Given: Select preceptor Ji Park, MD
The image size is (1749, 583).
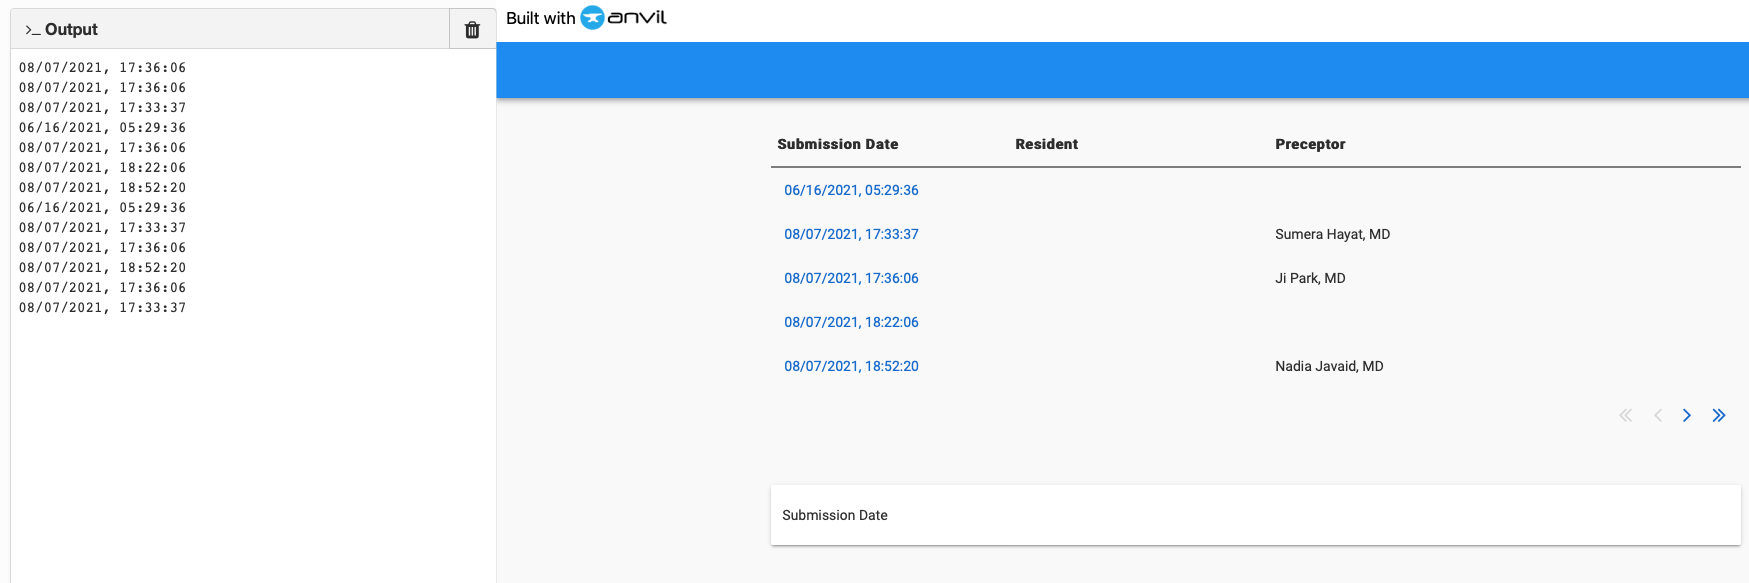Looking at the screenshot, I should click(1310, 278).
